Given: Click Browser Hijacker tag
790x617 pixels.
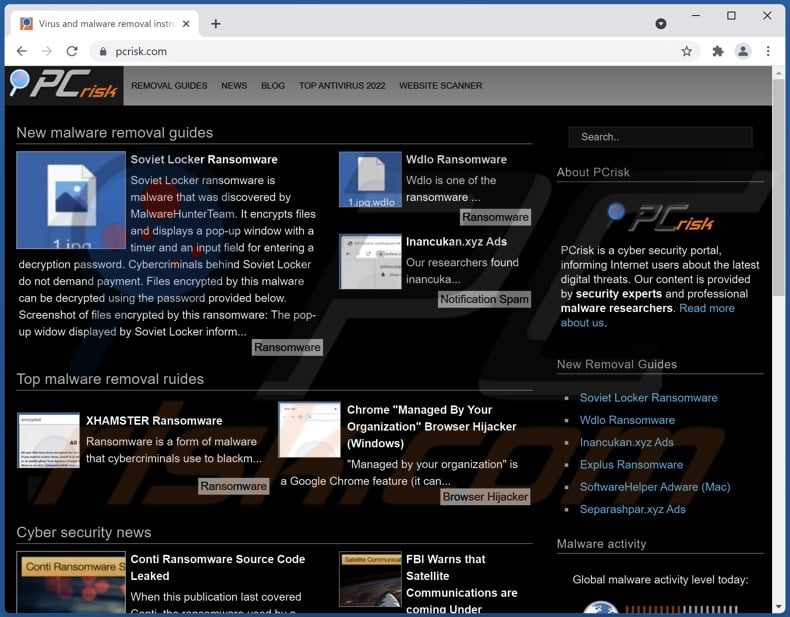Looking at the screenshot, I should 485,497.
